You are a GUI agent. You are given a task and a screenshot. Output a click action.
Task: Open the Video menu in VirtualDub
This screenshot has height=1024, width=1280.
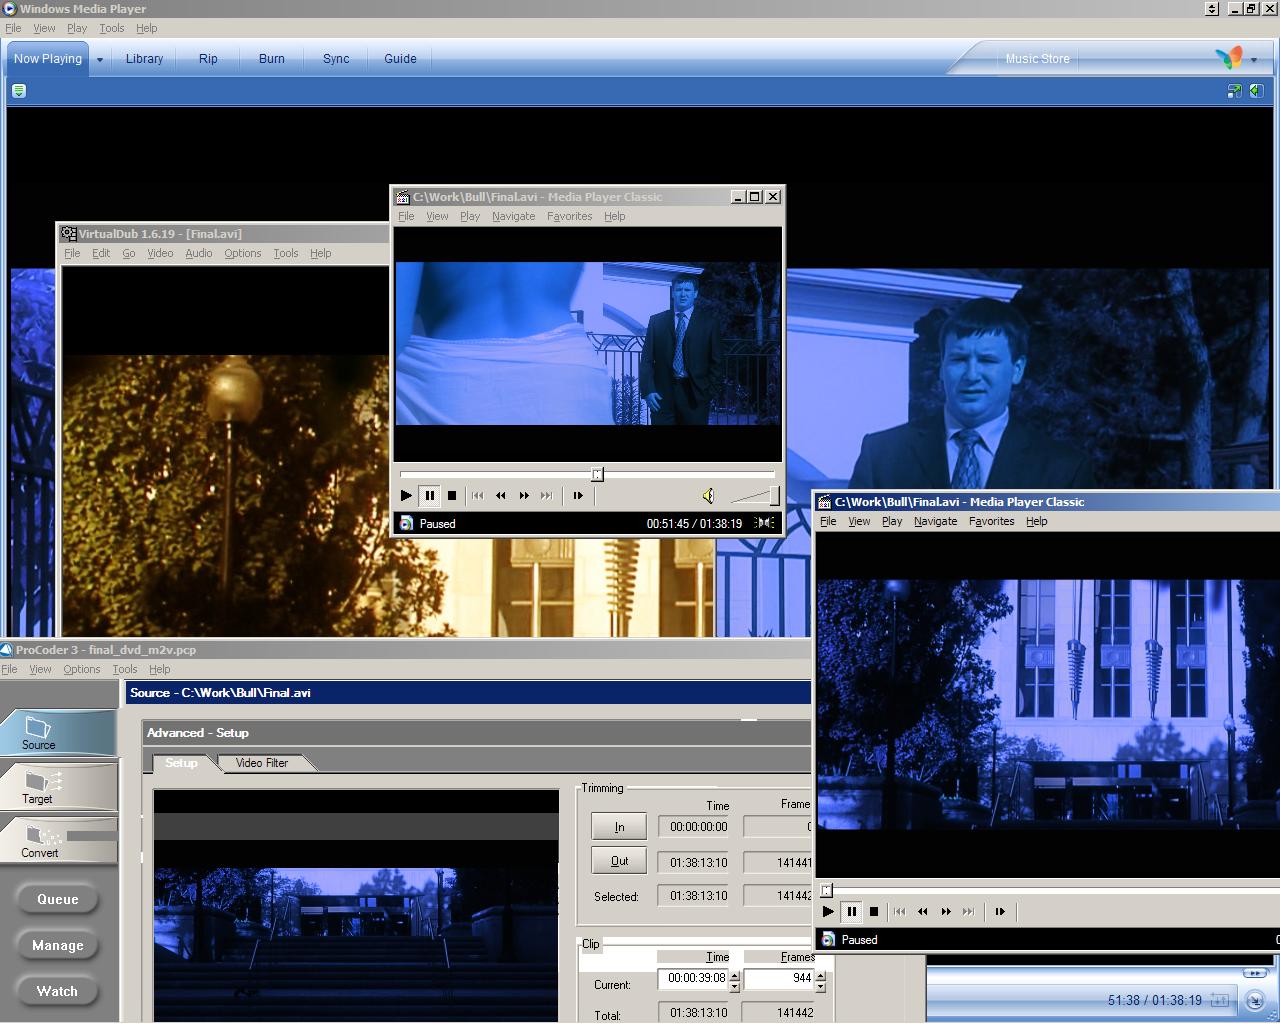pyautogui.click(x=160, y=253)
